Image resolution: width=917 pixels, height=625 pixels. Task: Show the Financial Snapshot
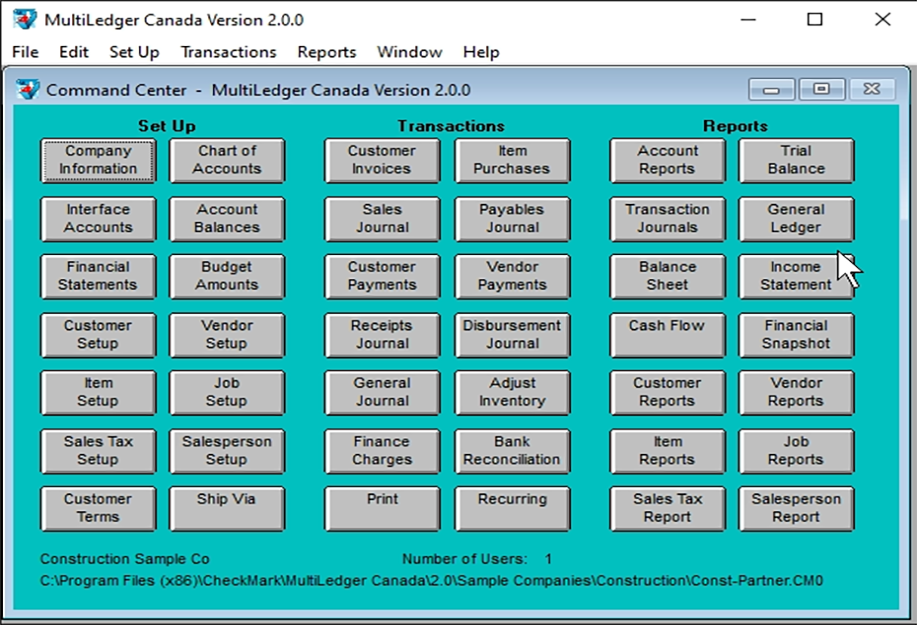795,334
